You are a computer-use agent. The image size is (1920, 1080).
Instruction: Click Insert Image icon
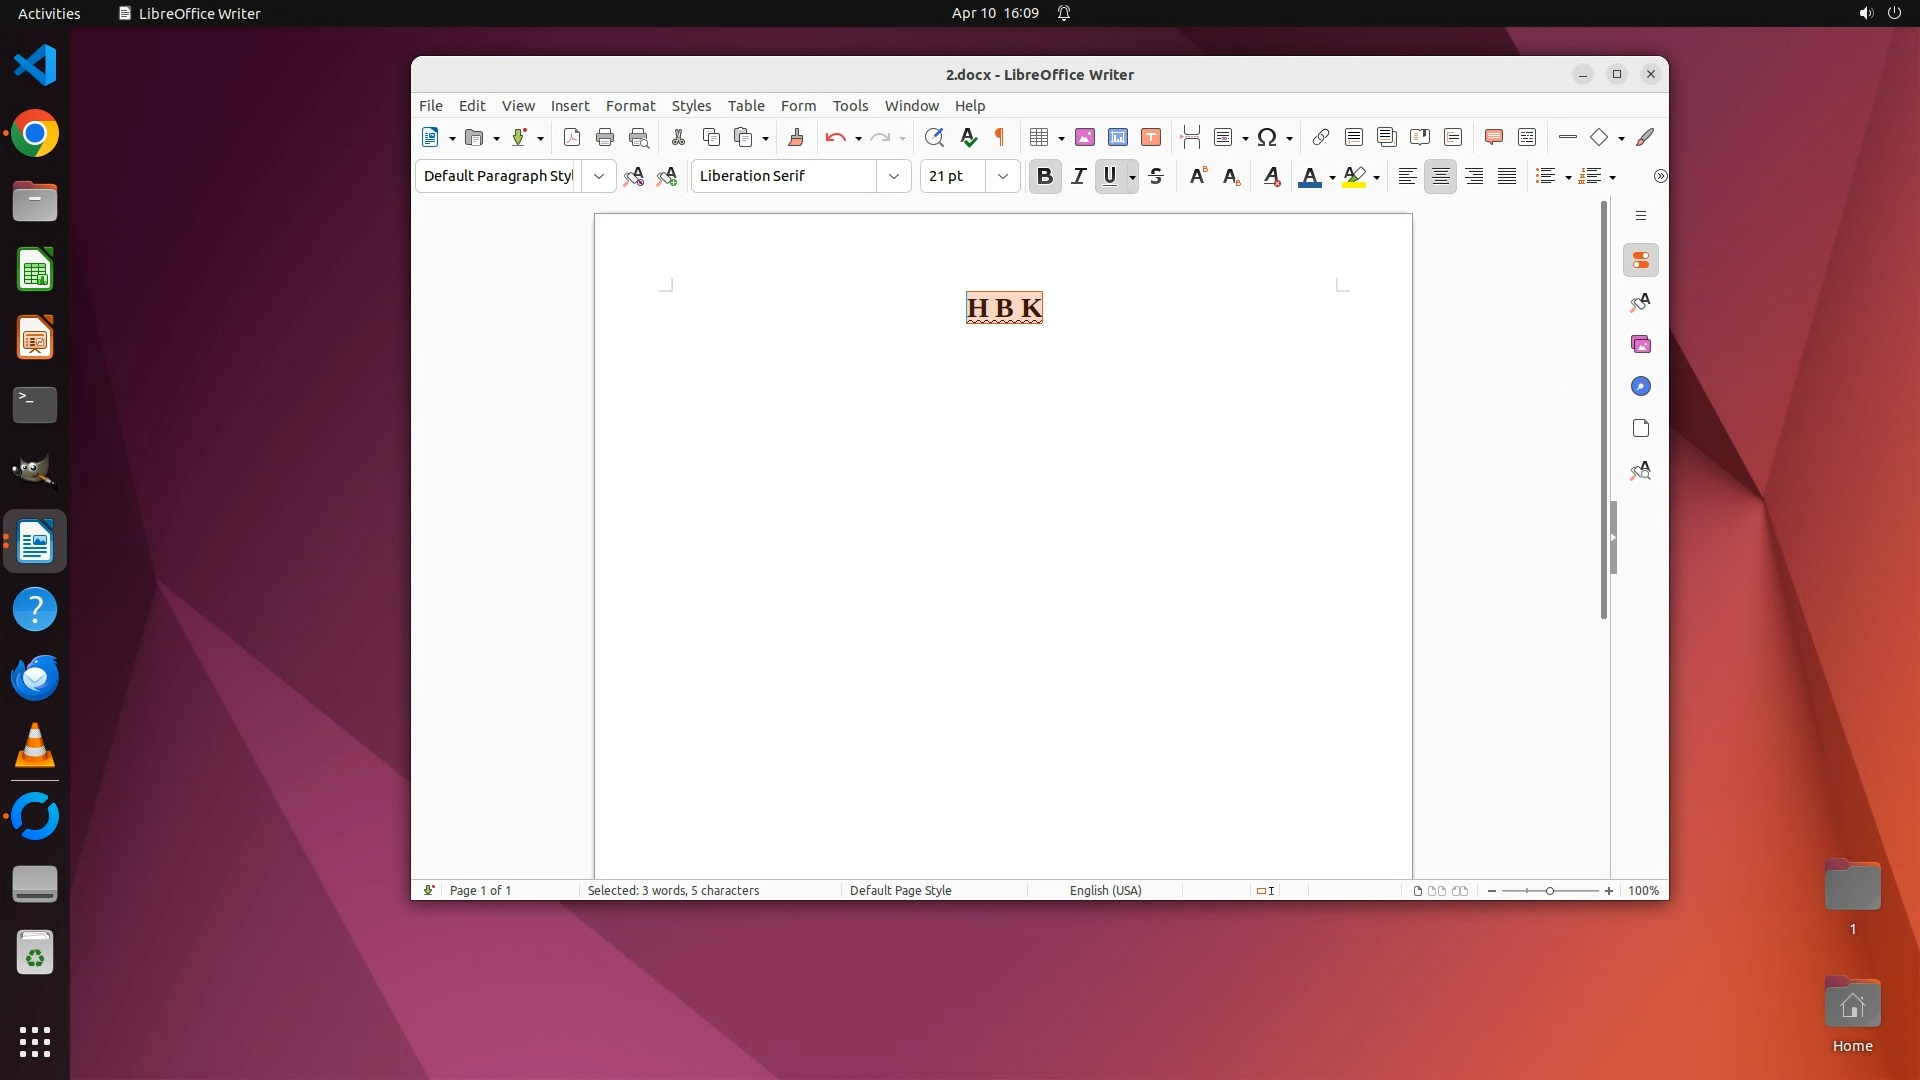tap(1085, 138)
